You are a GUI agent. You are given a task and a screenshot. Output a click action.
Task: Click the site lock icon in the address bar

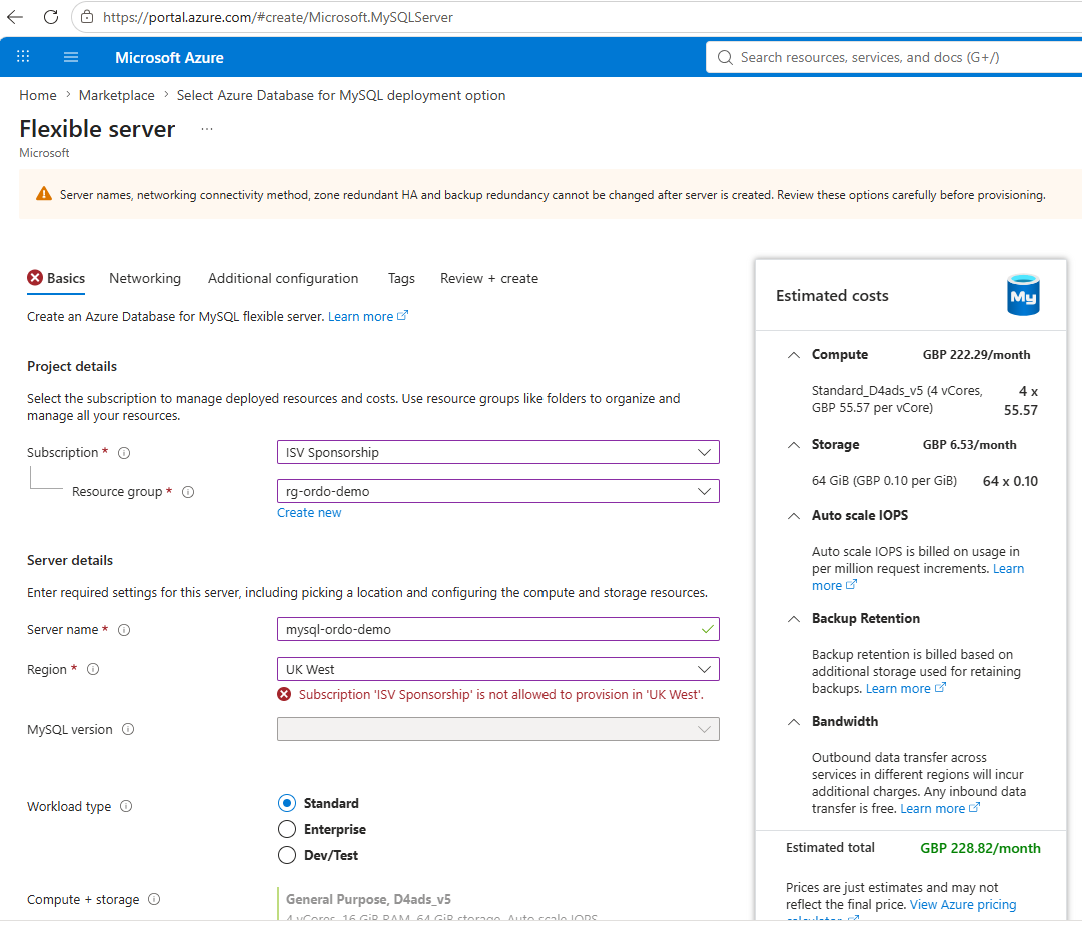click(87, 17)
